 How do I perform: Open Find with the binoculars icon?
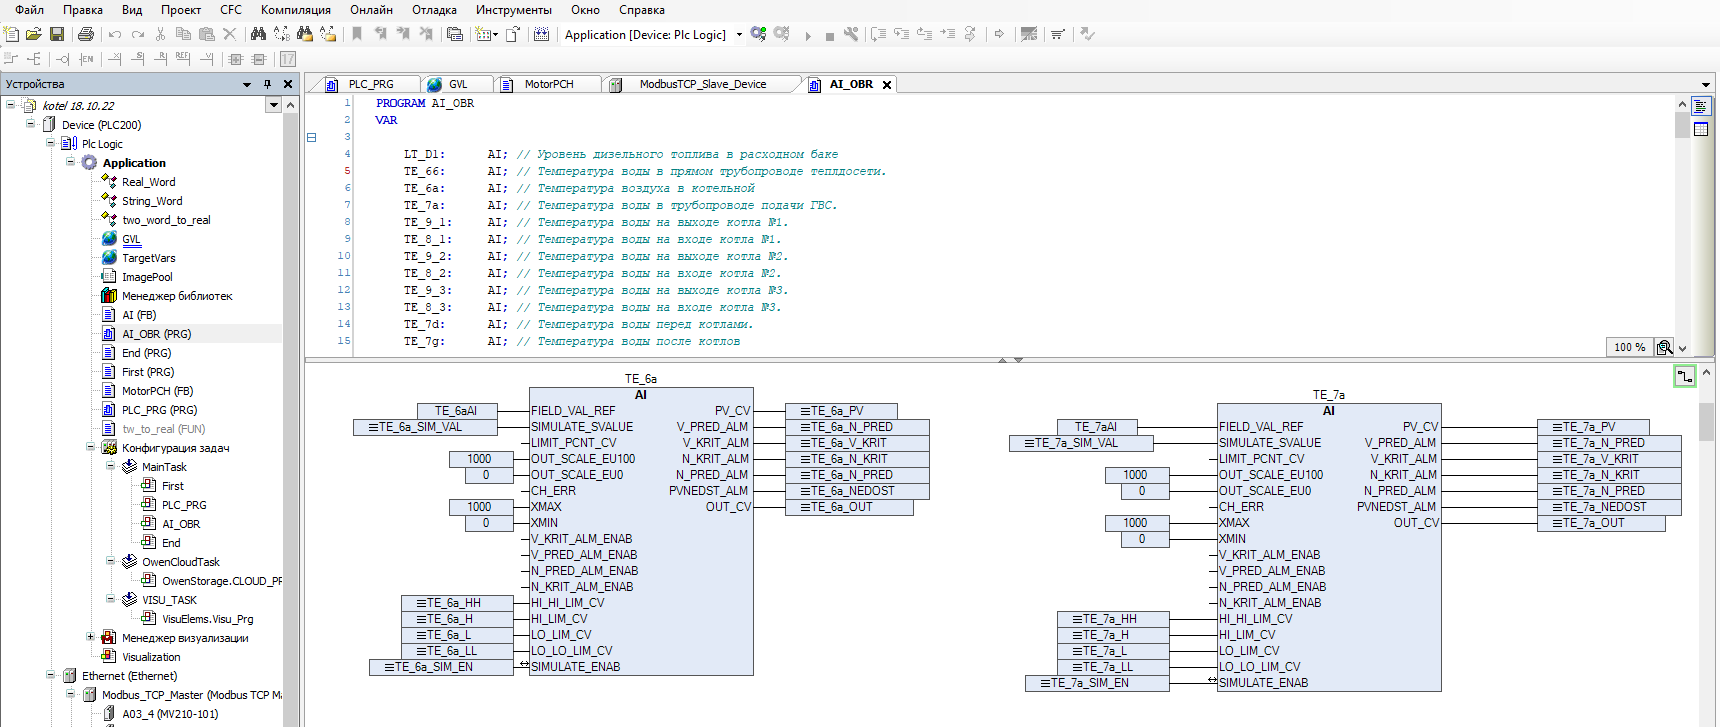[x=258, y=34]
